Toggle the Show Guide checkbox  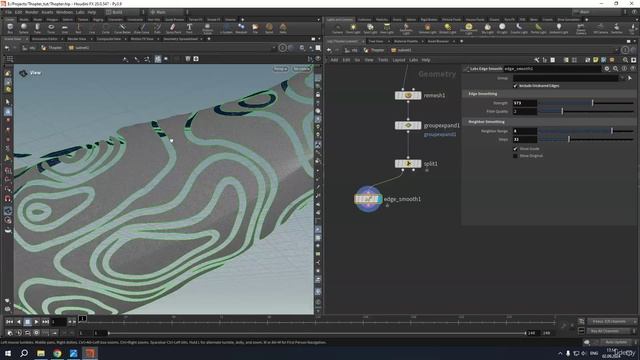pos(515,149)
